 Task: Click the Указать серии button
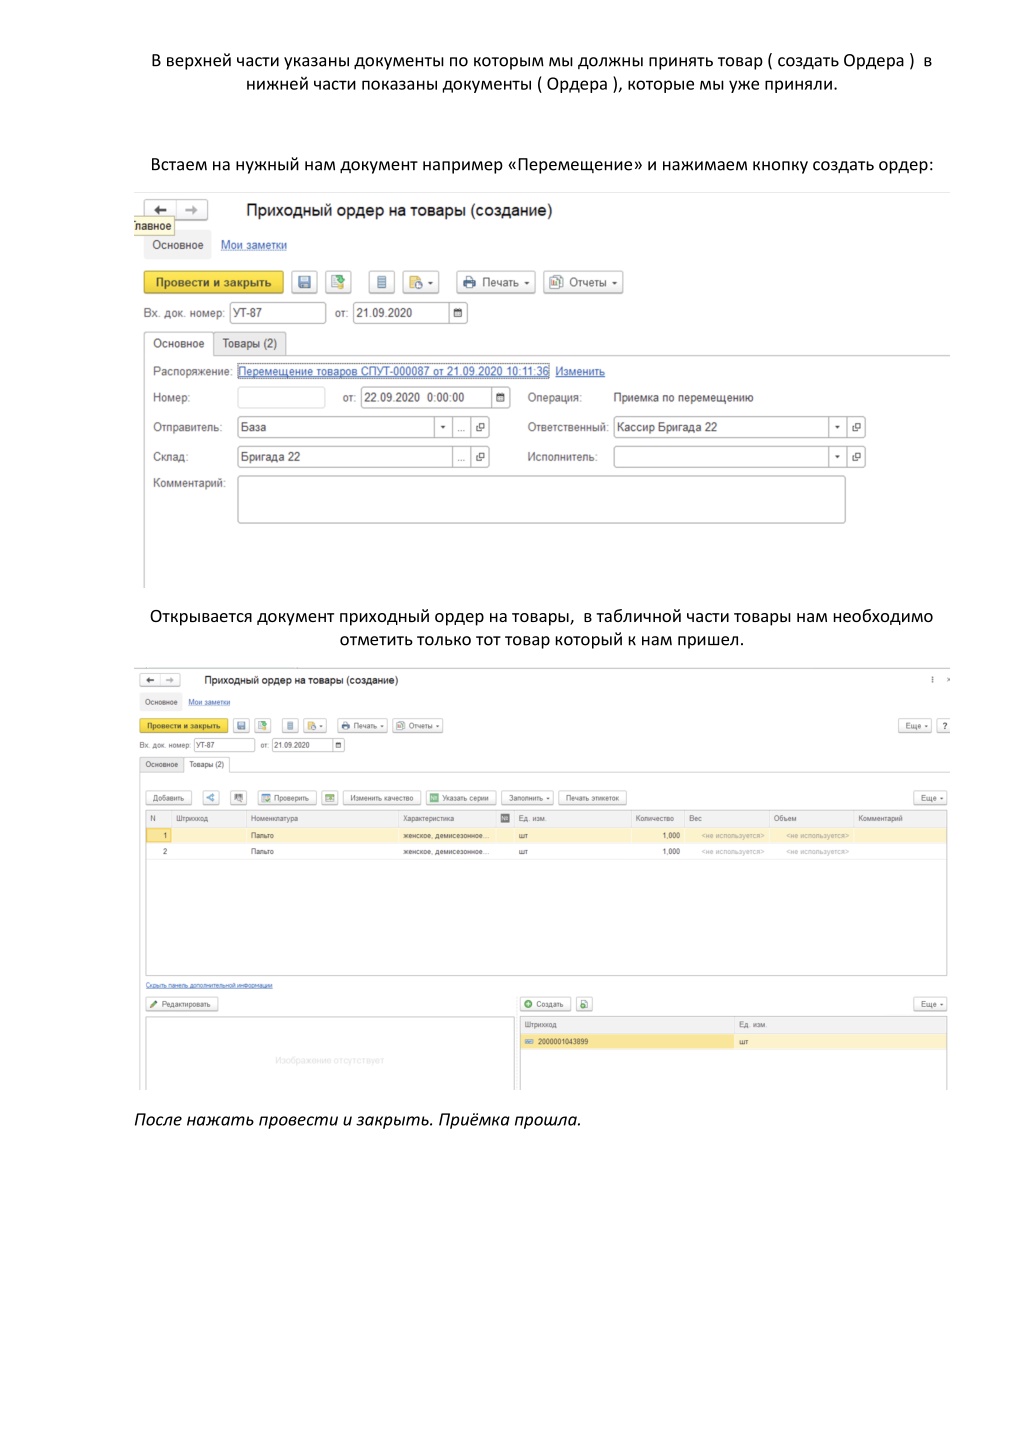tap(460, 798)
